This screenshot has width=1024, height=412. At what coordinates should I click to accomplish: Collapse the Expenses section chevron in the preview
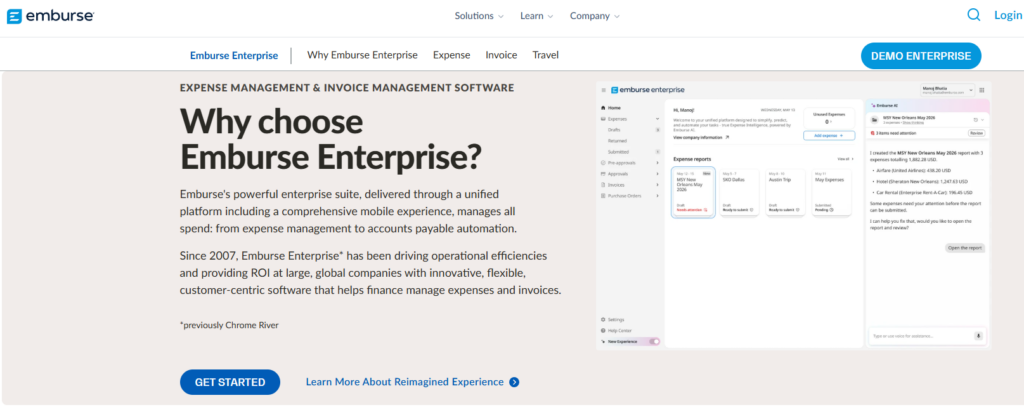[x=658, y=119]
